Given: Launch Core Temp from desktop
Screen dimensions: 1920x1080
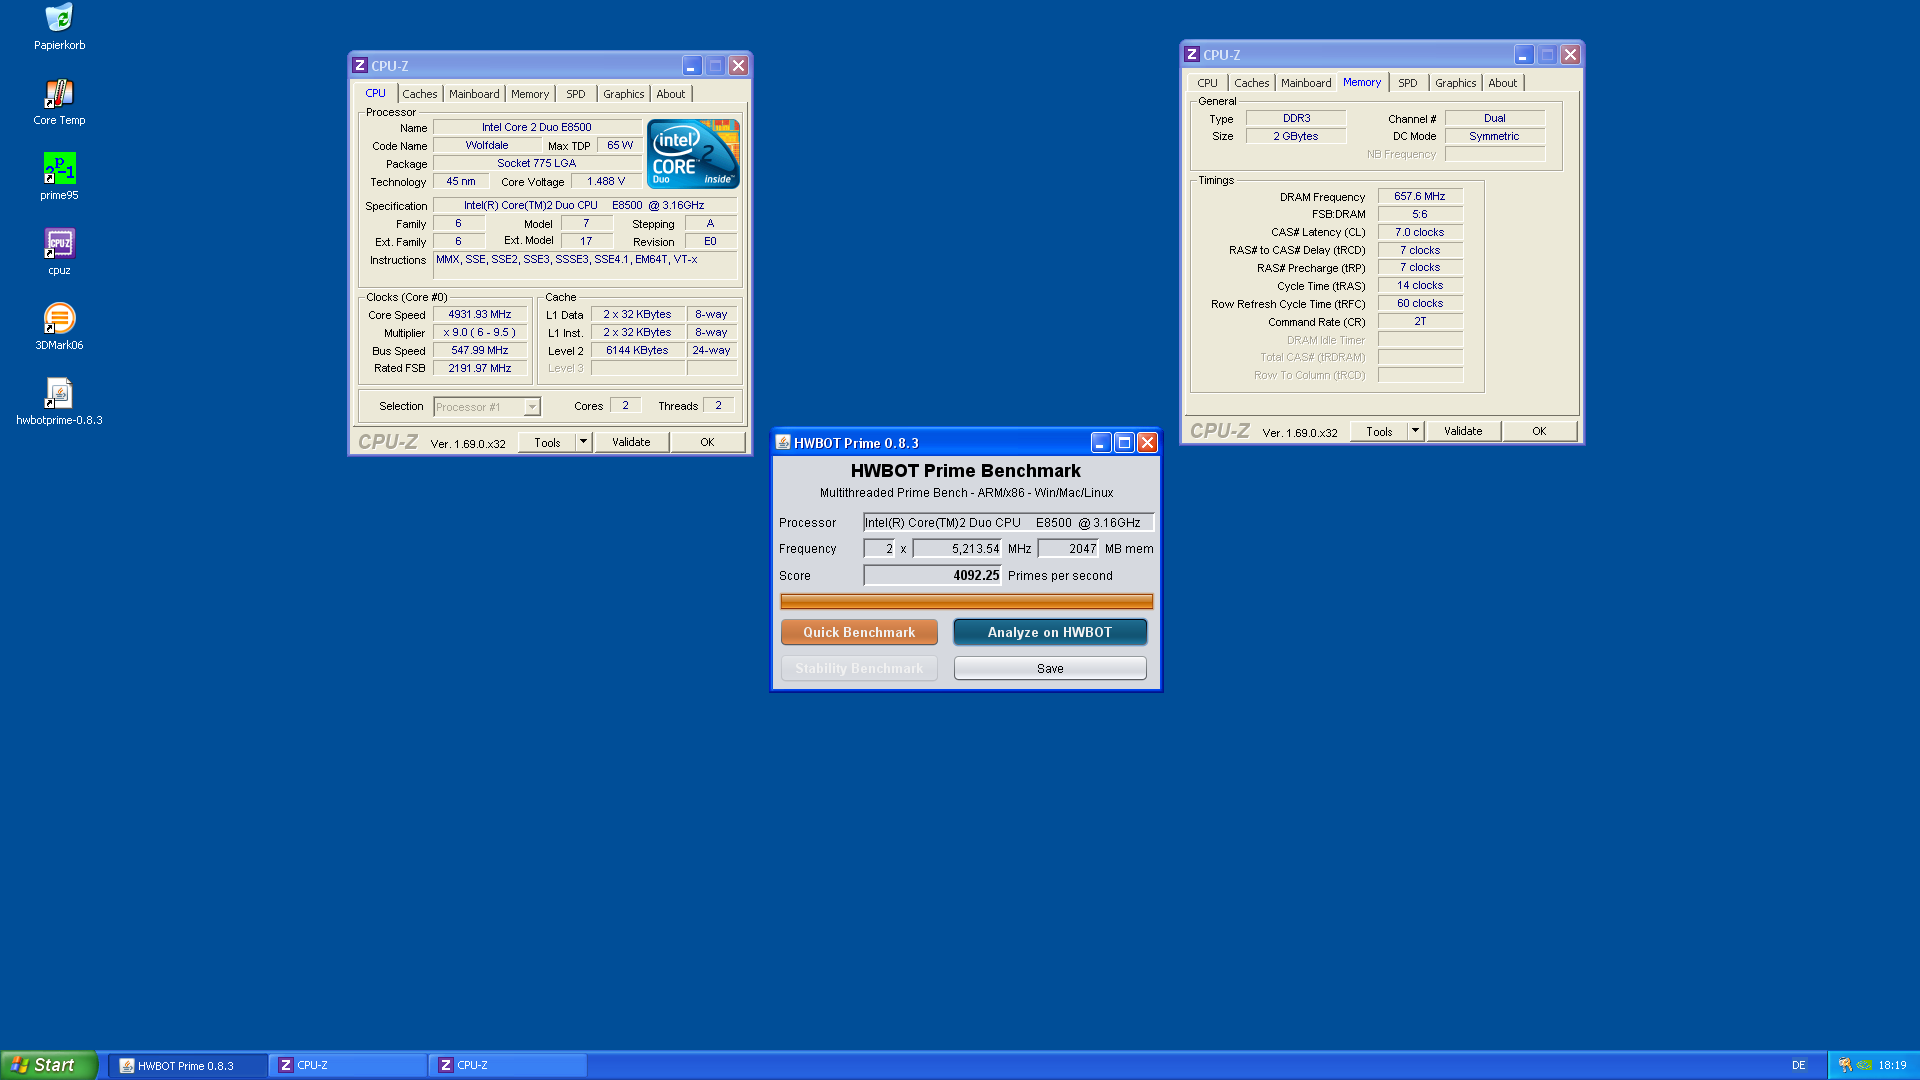Looking at the screenshot, I should pyautogui.click(x=59, y=102).
